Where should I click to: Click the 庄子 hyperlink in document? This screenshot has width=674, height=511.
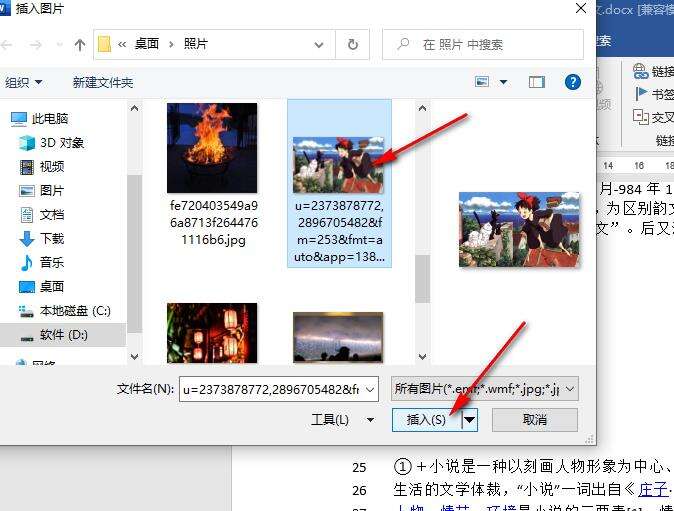point(653,489)
